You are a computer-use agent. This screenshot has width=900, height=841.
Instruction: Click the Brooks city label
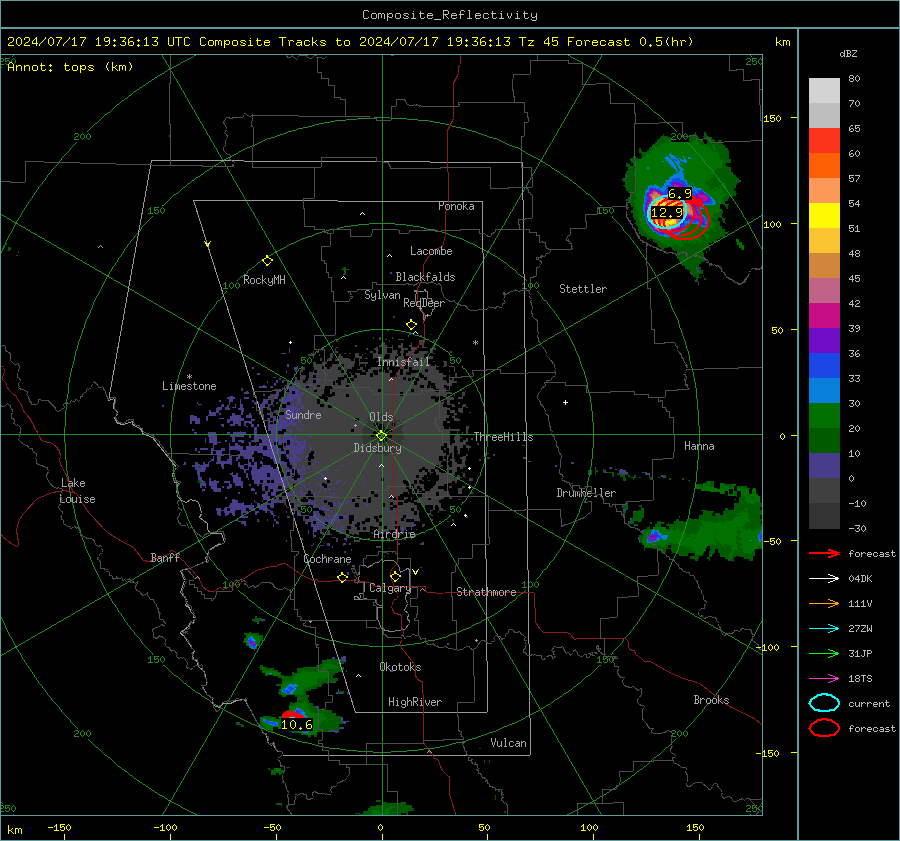coord(711,700)
